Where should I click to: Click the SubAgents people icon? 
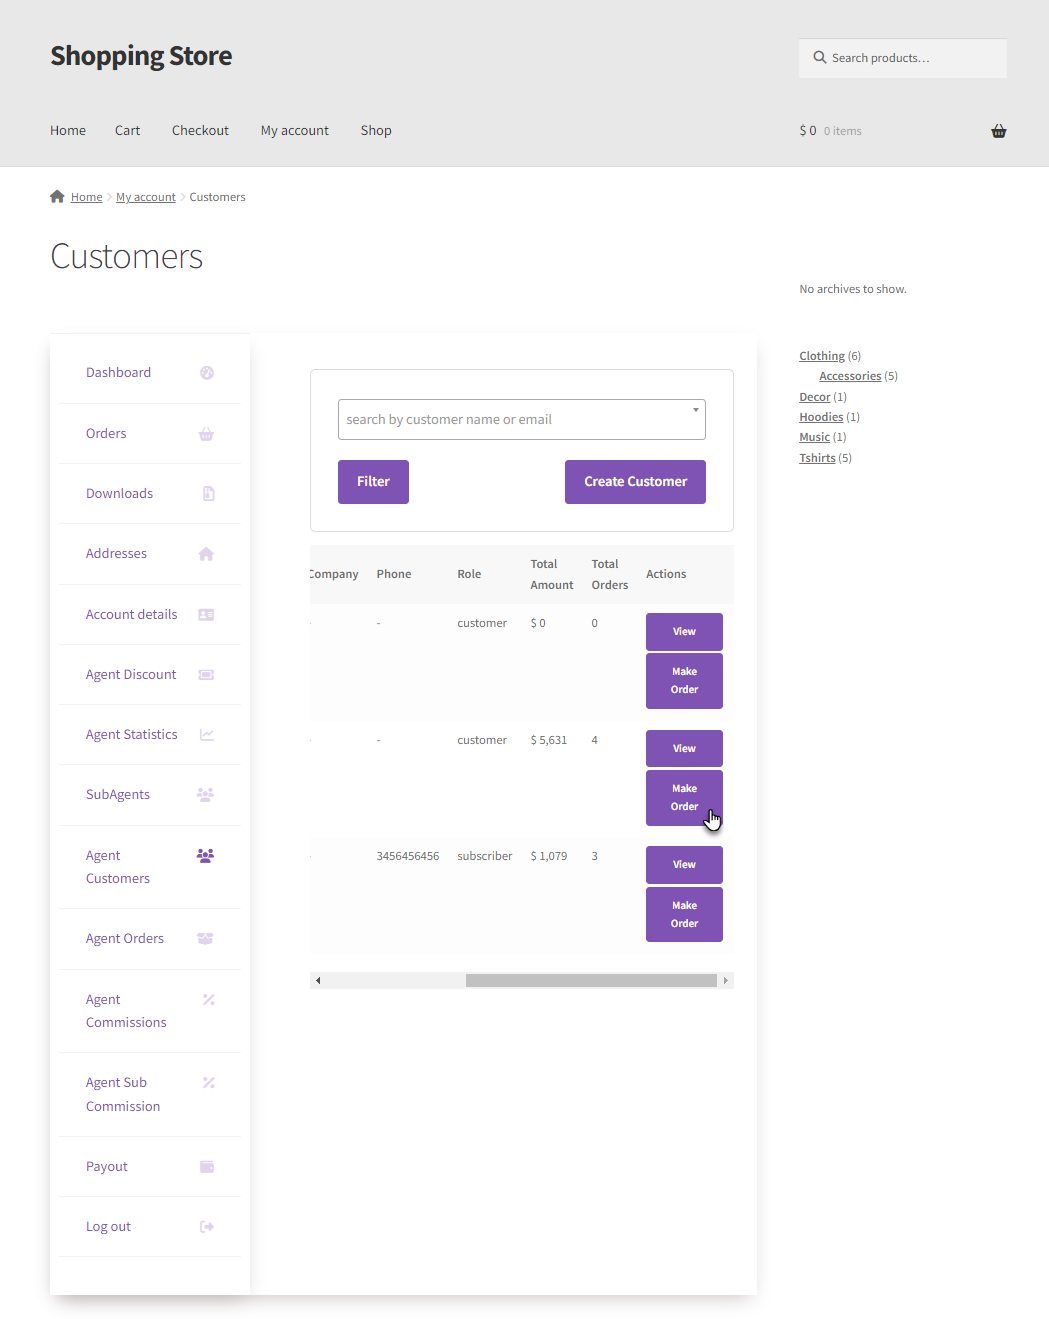(x=205, y=795)
